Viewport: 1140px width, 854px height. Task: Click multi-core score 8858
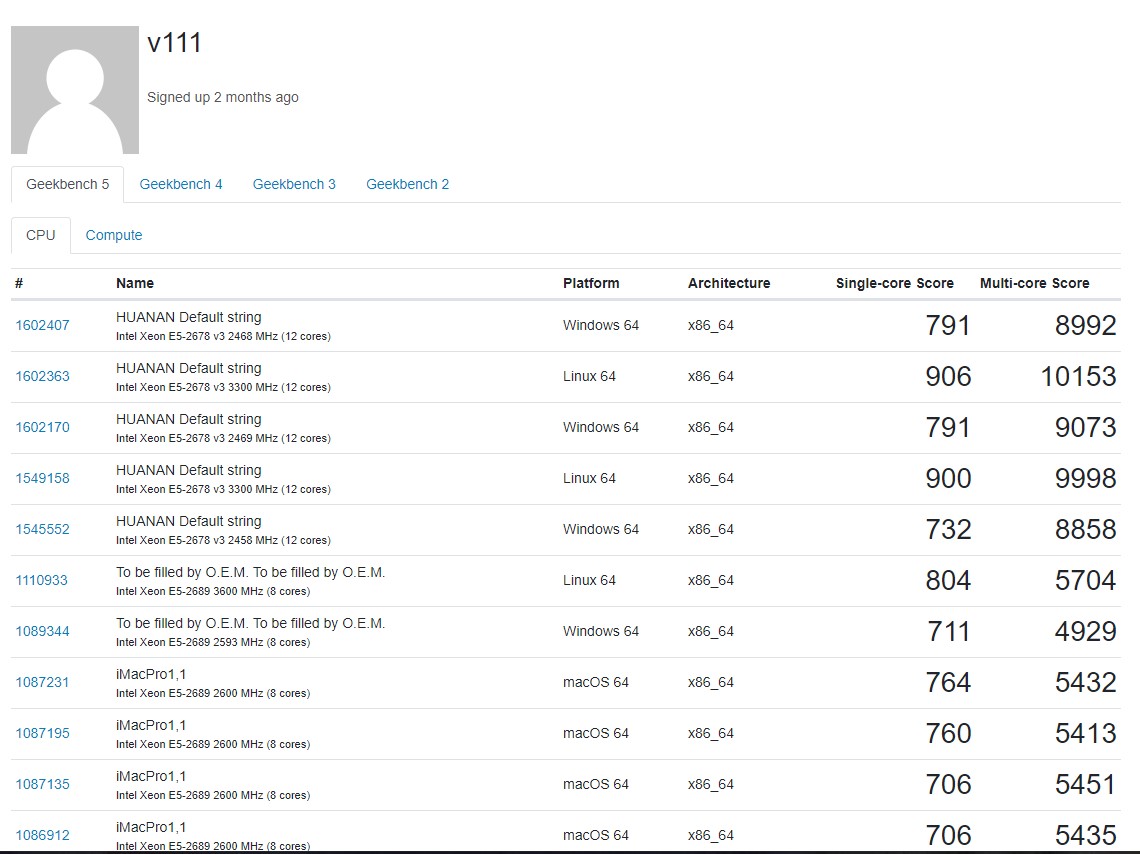click(x=1085, y=528)
